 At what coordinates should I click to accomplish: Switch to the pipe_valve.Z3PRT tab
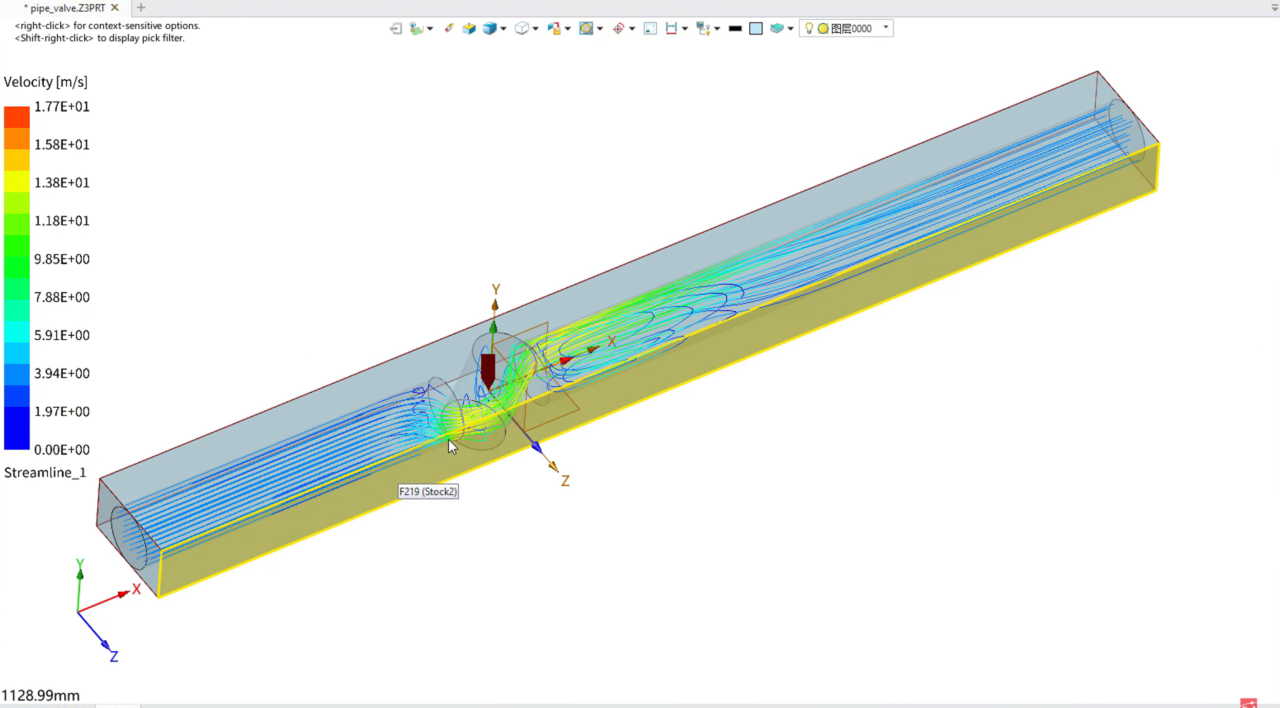(66, 8)
